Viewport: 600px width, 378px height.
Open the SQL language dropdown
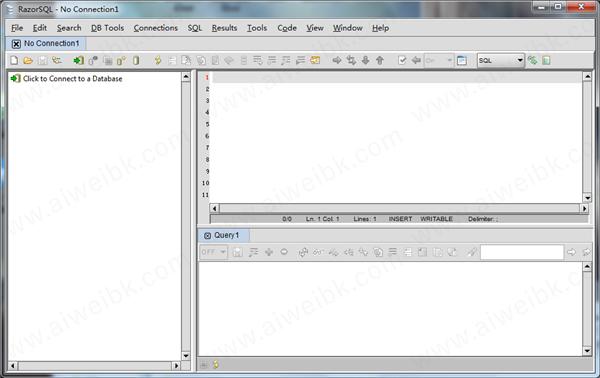[501, 60]
